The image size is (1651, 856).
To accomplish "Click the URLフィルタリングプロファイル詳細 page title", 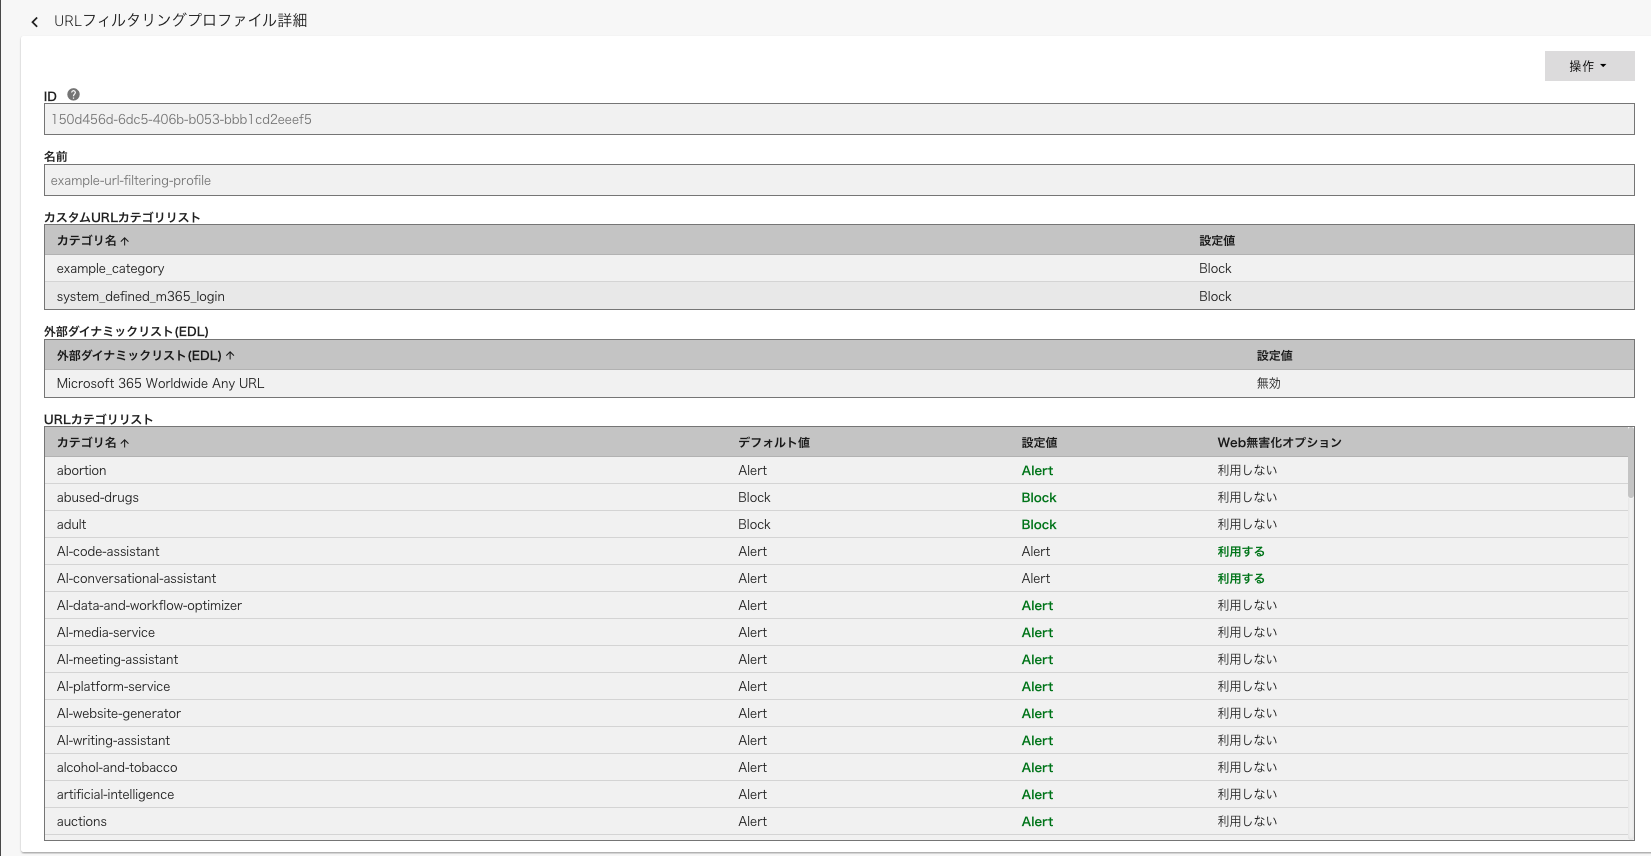I will [180, 20].
